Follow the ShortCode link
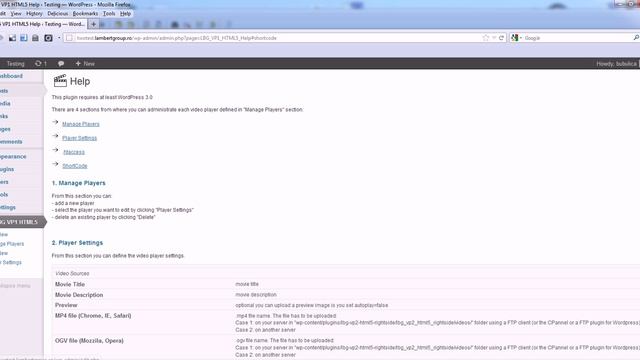The image size is (640, 360). pyautogui.click(x=75, y=166)
